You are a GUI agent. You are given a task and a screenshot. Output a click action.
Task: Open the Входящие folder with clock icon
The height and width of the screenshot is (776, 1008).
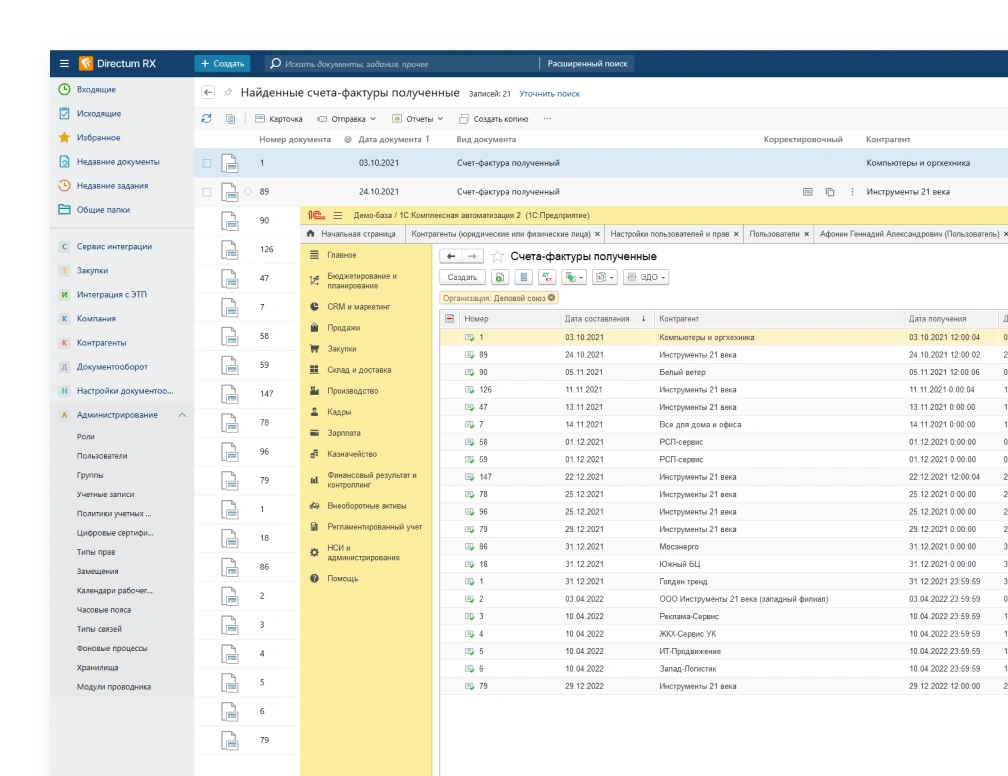pyautogui.click(x=96, y=89)
